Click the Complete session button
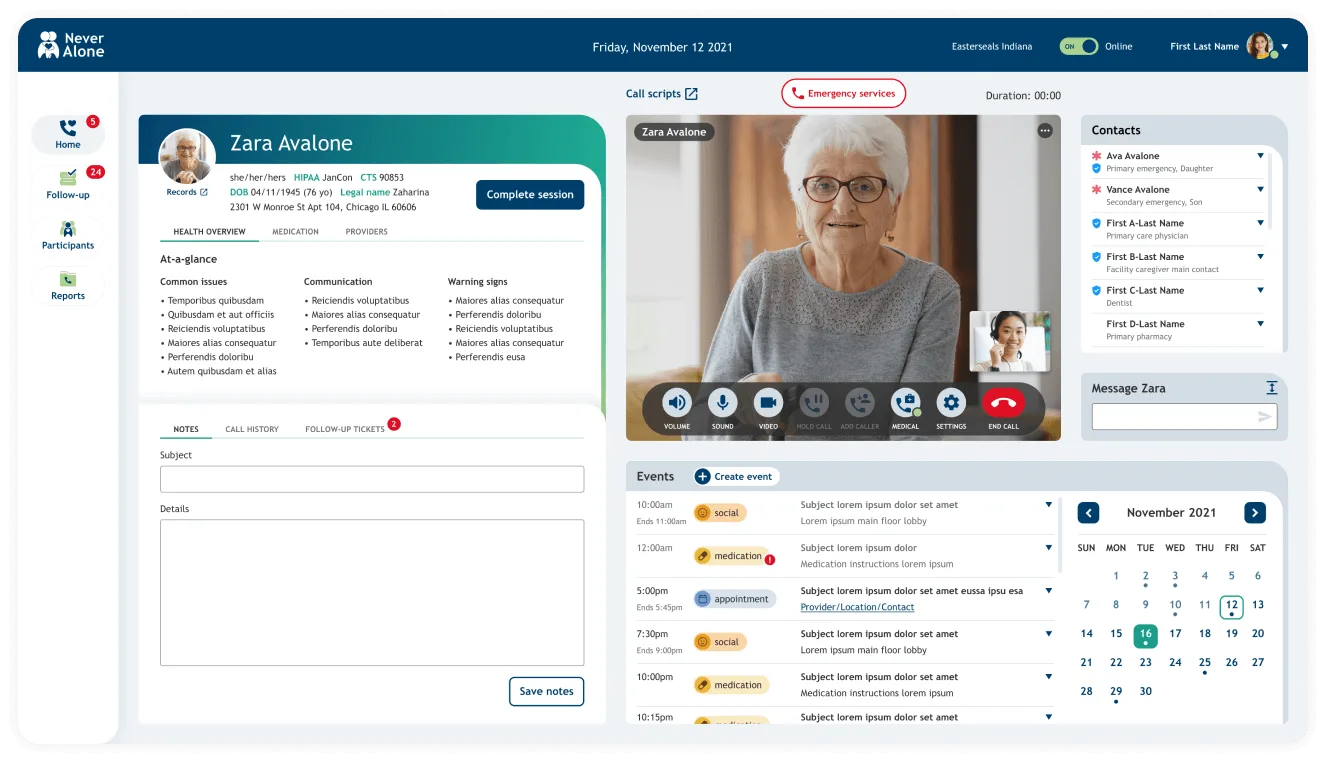Image resolution: width=1326 pixels, height=762 pixels. tap(529, 195)
